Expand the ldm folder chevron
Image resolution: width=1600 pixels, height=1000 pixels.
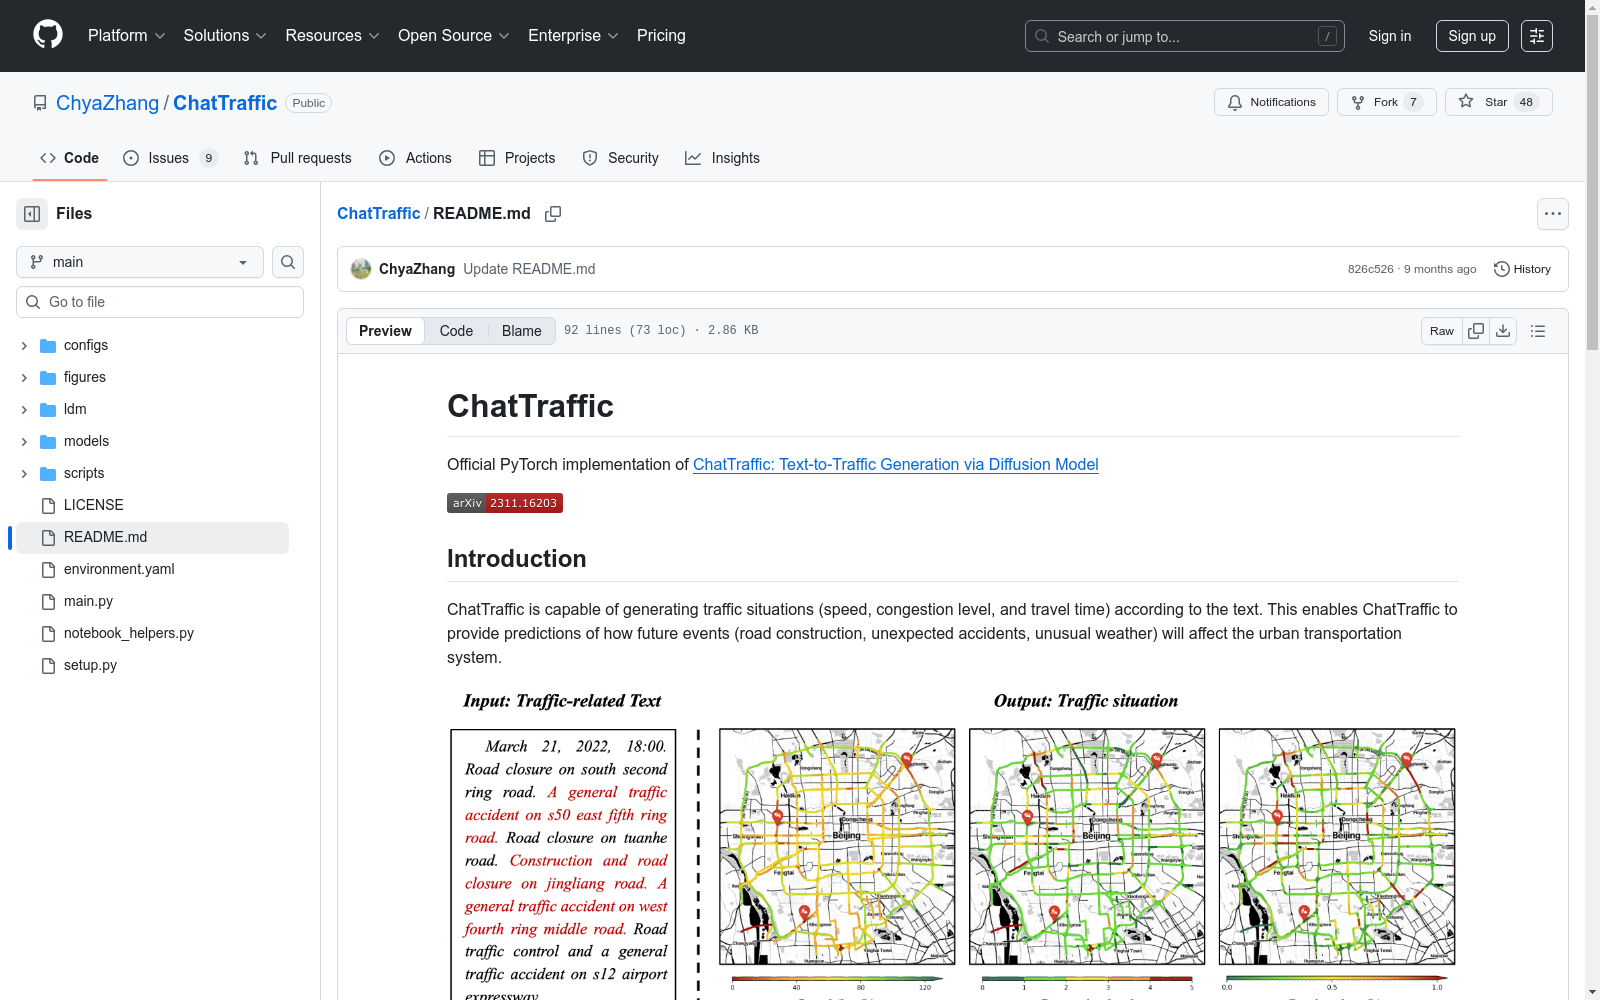24,410
